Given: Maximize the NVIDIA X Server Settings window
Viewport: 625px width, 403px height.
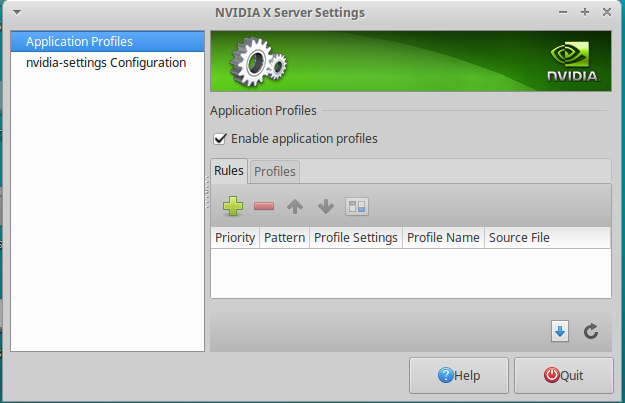Looking at the screenshot, I should coord(585,12).
